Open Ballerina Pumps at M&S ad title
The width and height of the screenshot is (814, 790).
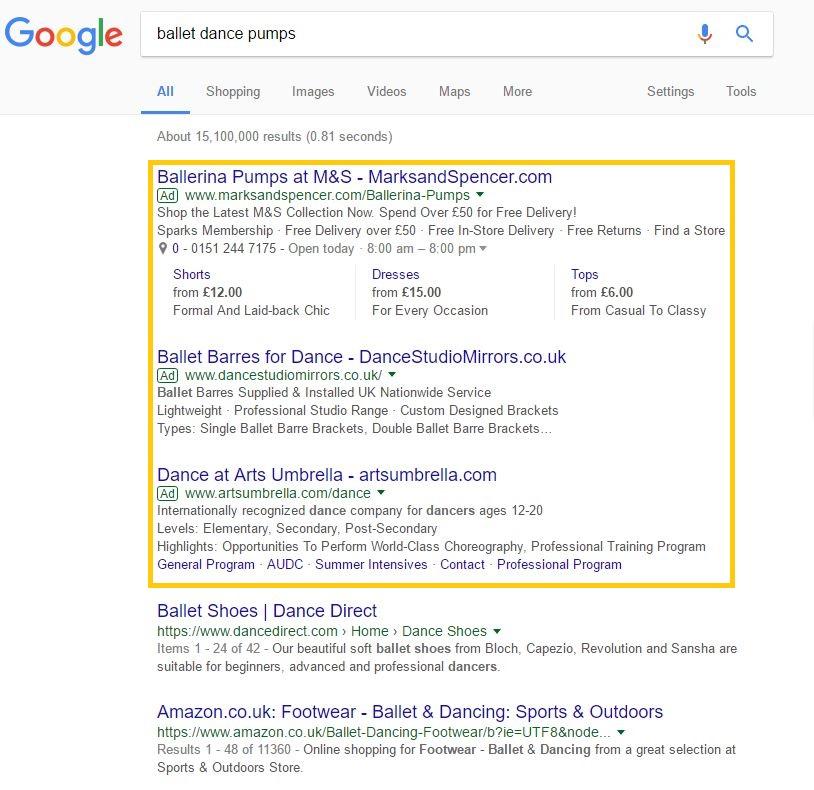coord(355,177)
